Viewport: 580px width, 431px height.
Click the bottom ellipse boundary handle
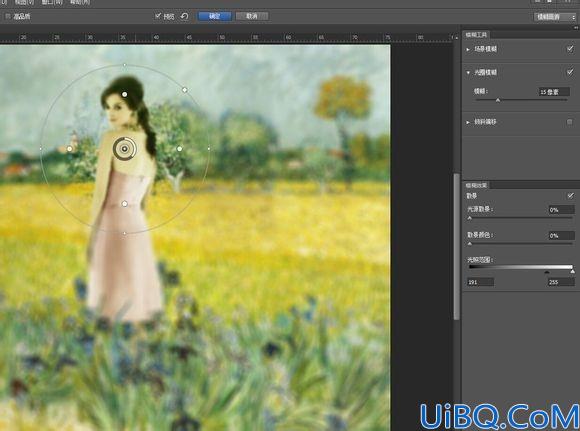tap(125, 233)
